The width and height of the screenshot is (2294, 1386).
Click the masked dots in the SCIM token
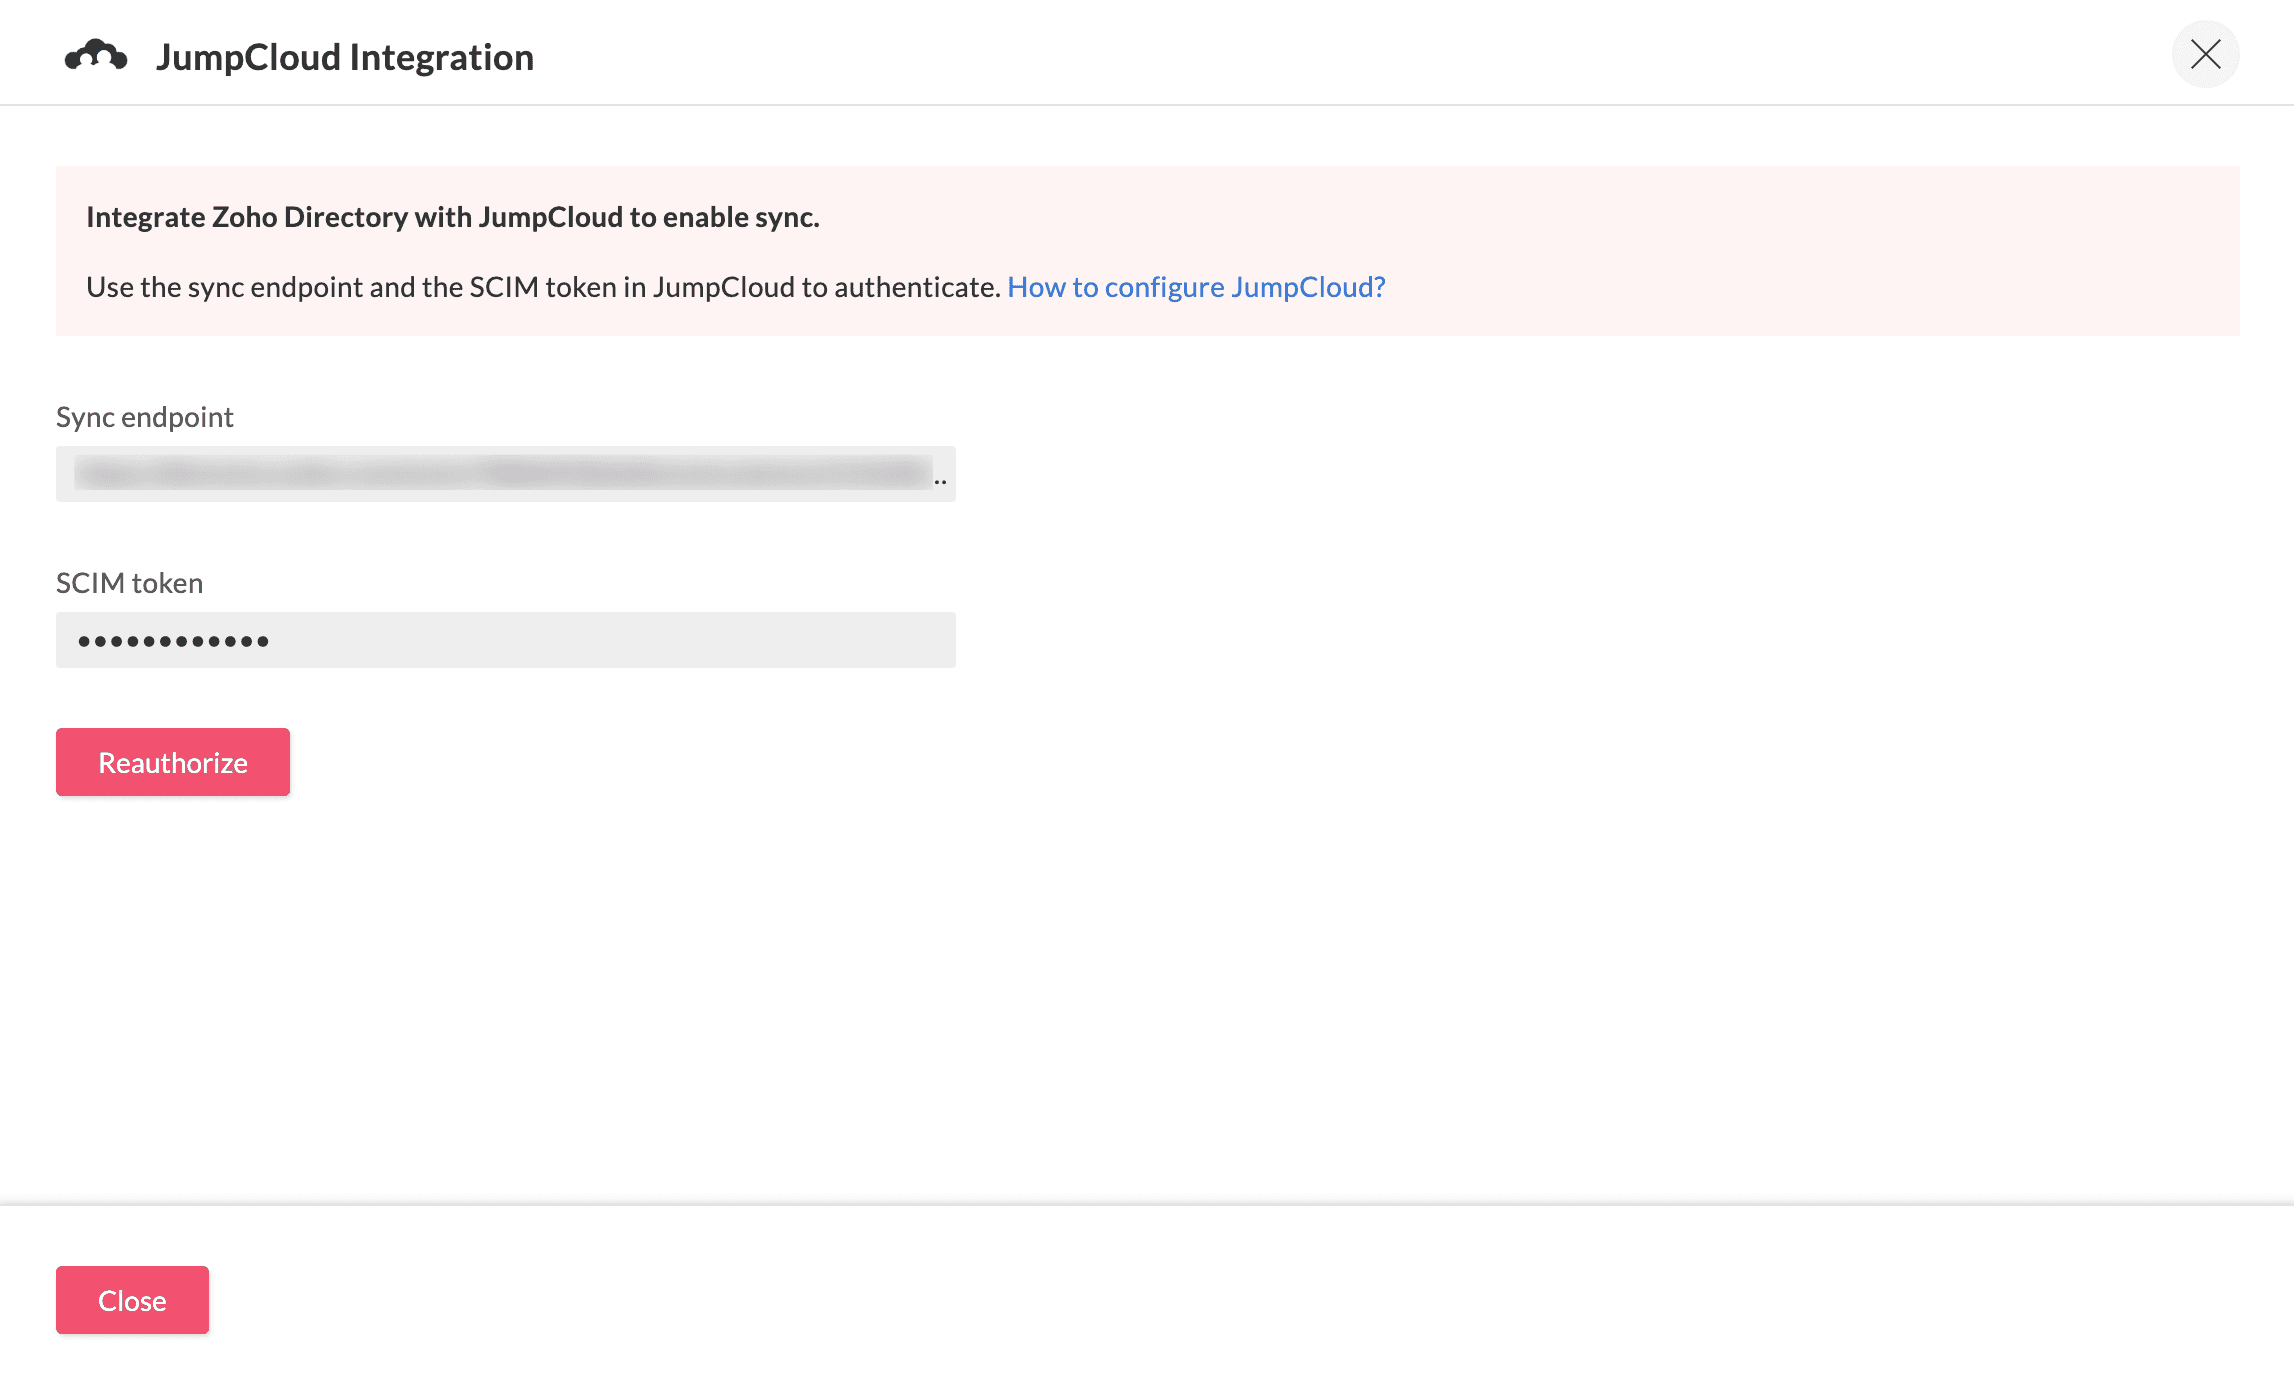173,641
